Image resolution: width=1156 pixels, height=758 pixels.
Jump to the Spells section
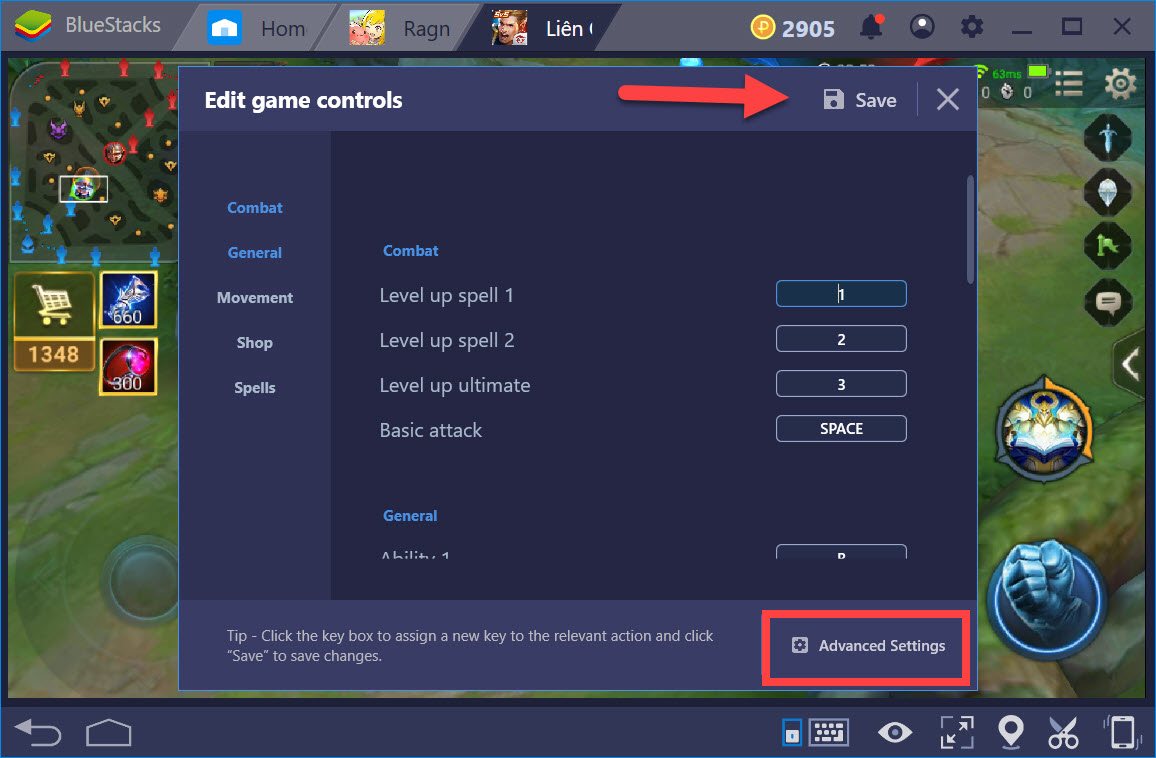point(254,388)
